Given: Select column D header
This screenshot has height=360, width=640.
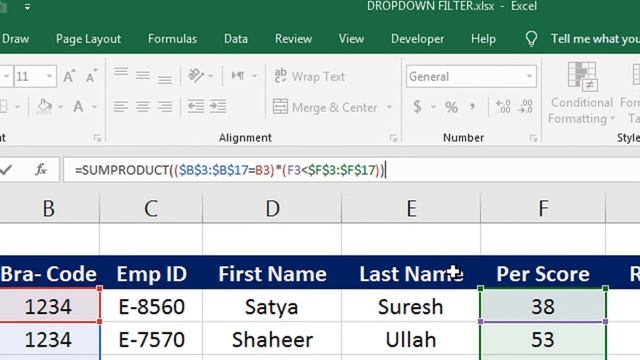Looking at the screenshot, I should click(x=272, y=208).
